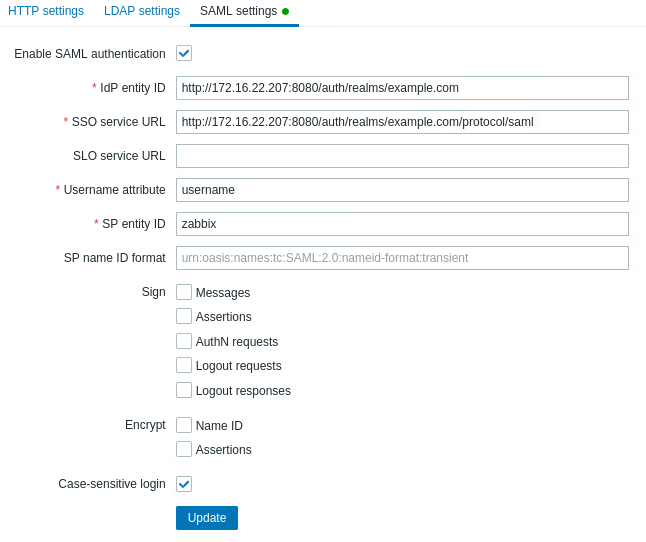The image size is (646, 542).
Task: Click the IdP entity ID field
Action: coord(402,88)
